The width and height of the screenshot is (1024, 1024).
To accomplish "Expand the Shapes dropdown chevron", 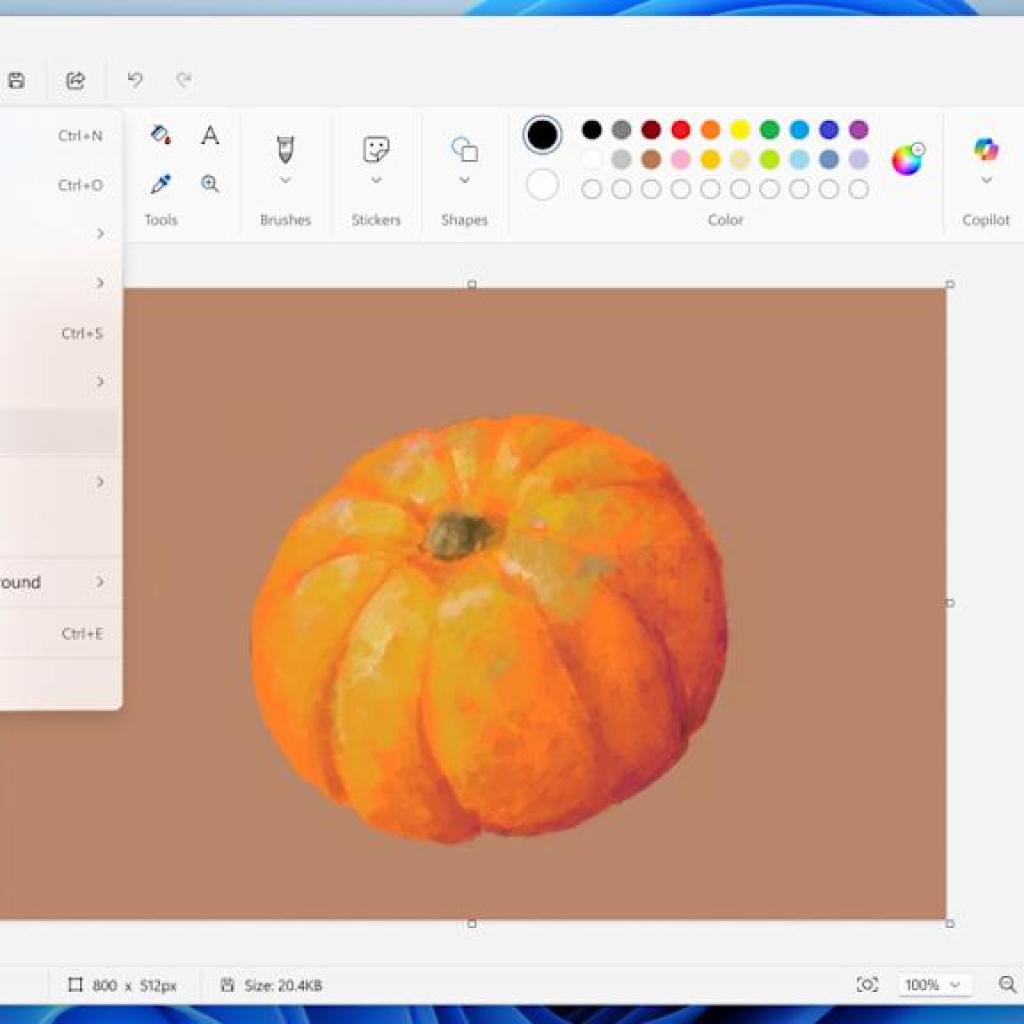I will [463, 181].
